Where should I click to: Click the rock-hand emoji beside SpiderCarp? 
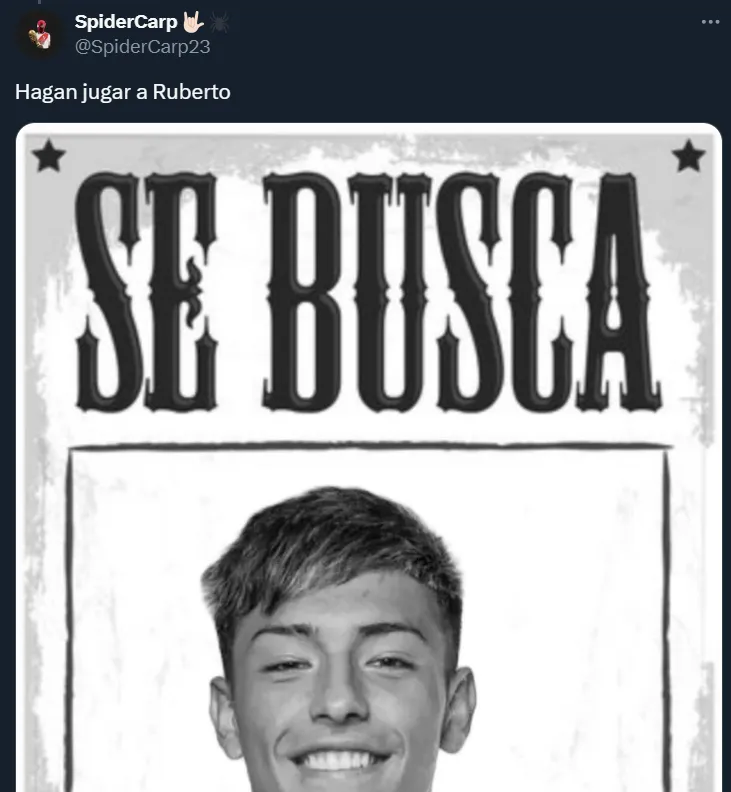(192, 22)
